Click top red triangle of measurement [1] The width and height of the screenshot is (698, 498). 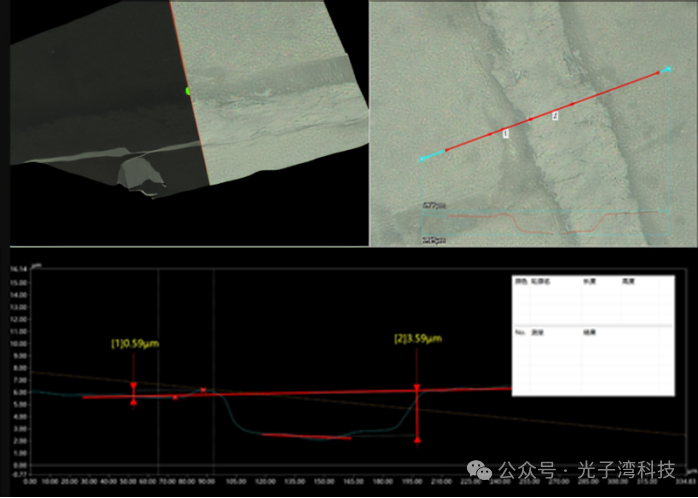[x=134, y=385]
